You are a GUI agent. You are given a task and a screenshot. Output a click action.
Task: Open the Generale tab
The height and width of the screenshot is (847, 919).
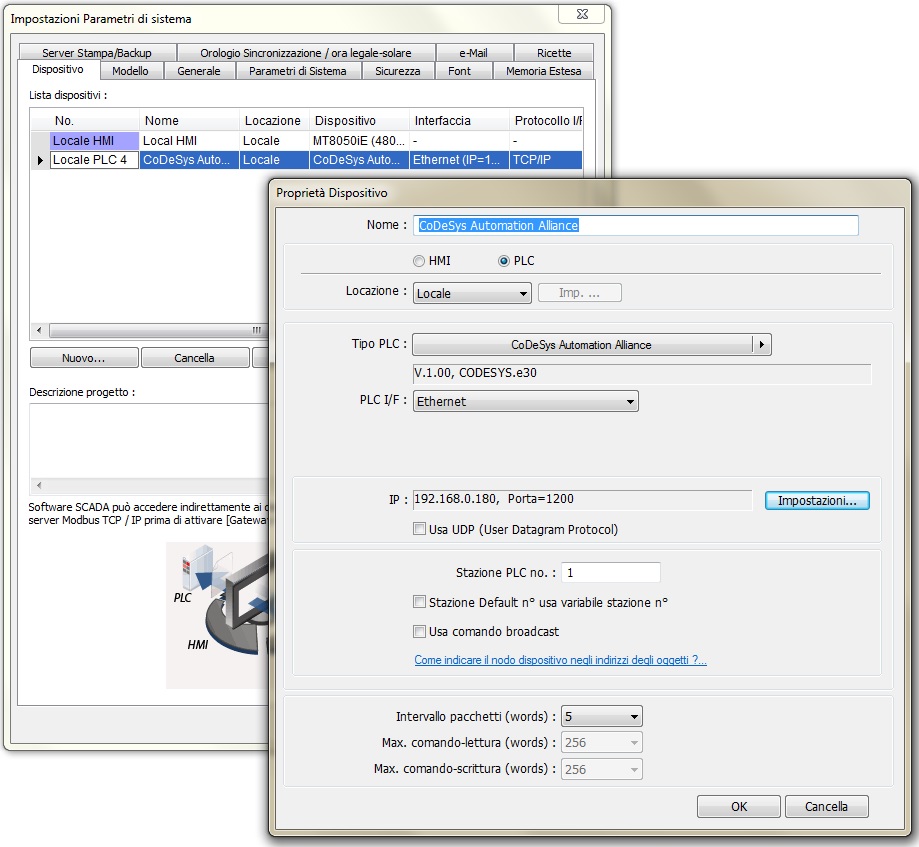click(x=199, y=71)
